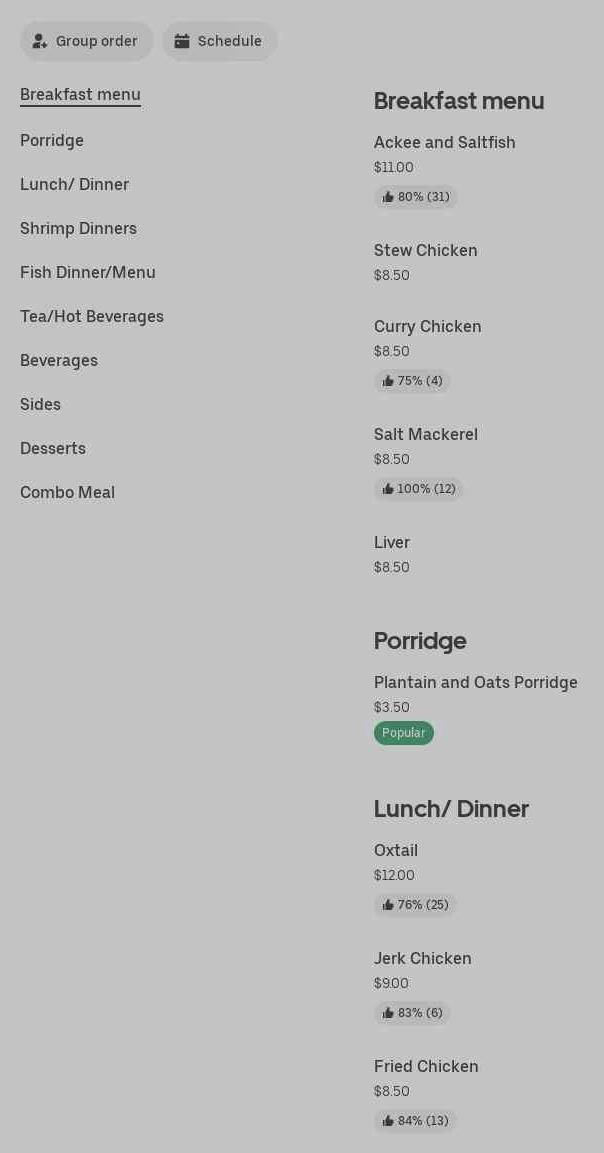Click the Schedule calendar icon
This screenshot has height=1153, width=604.
[182, 42]
